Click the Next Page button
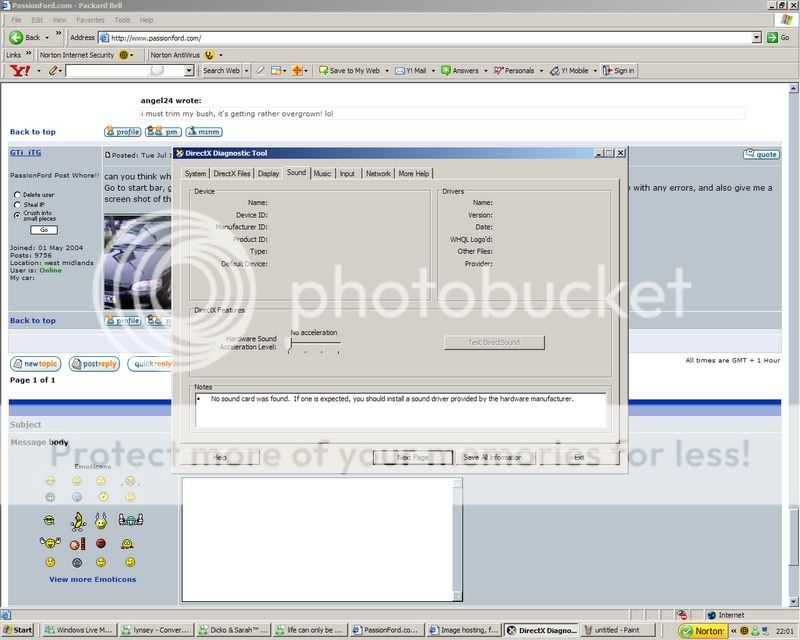The width and height of the screenshot is (800, 640). click(413, 457)
